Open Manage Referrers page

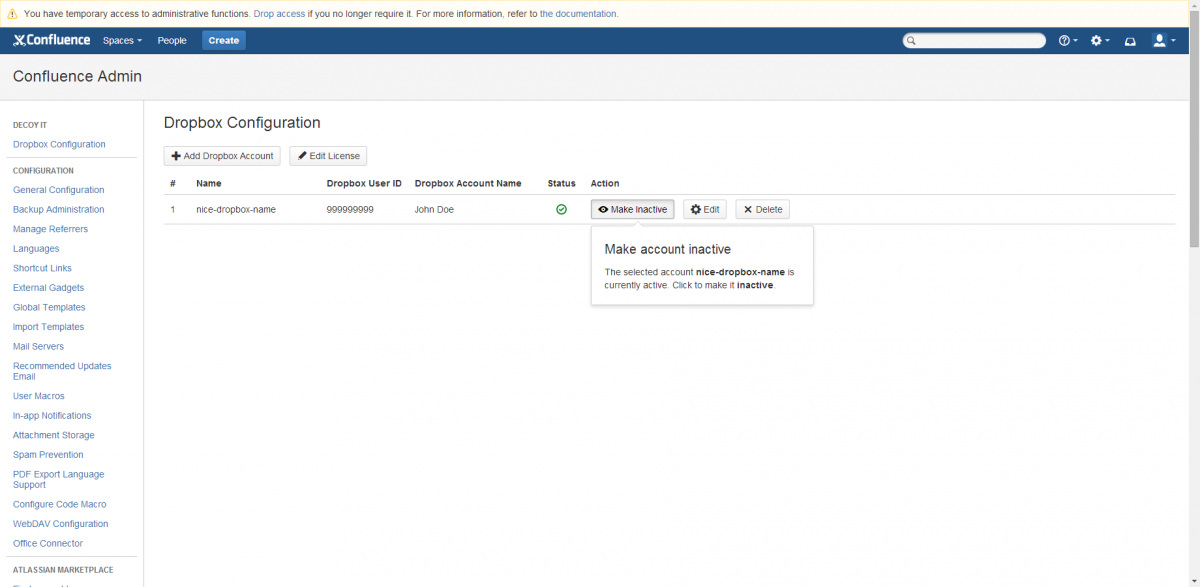pyautogui.click(x=50, y=229)
